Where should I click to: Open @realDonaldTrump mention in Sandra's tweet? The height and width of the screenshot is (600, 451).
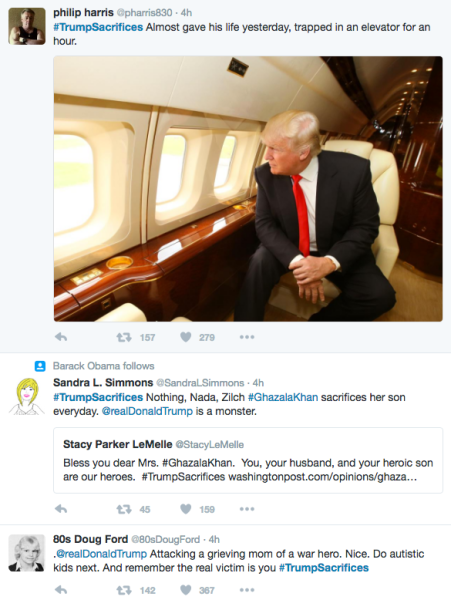point(147,411)
